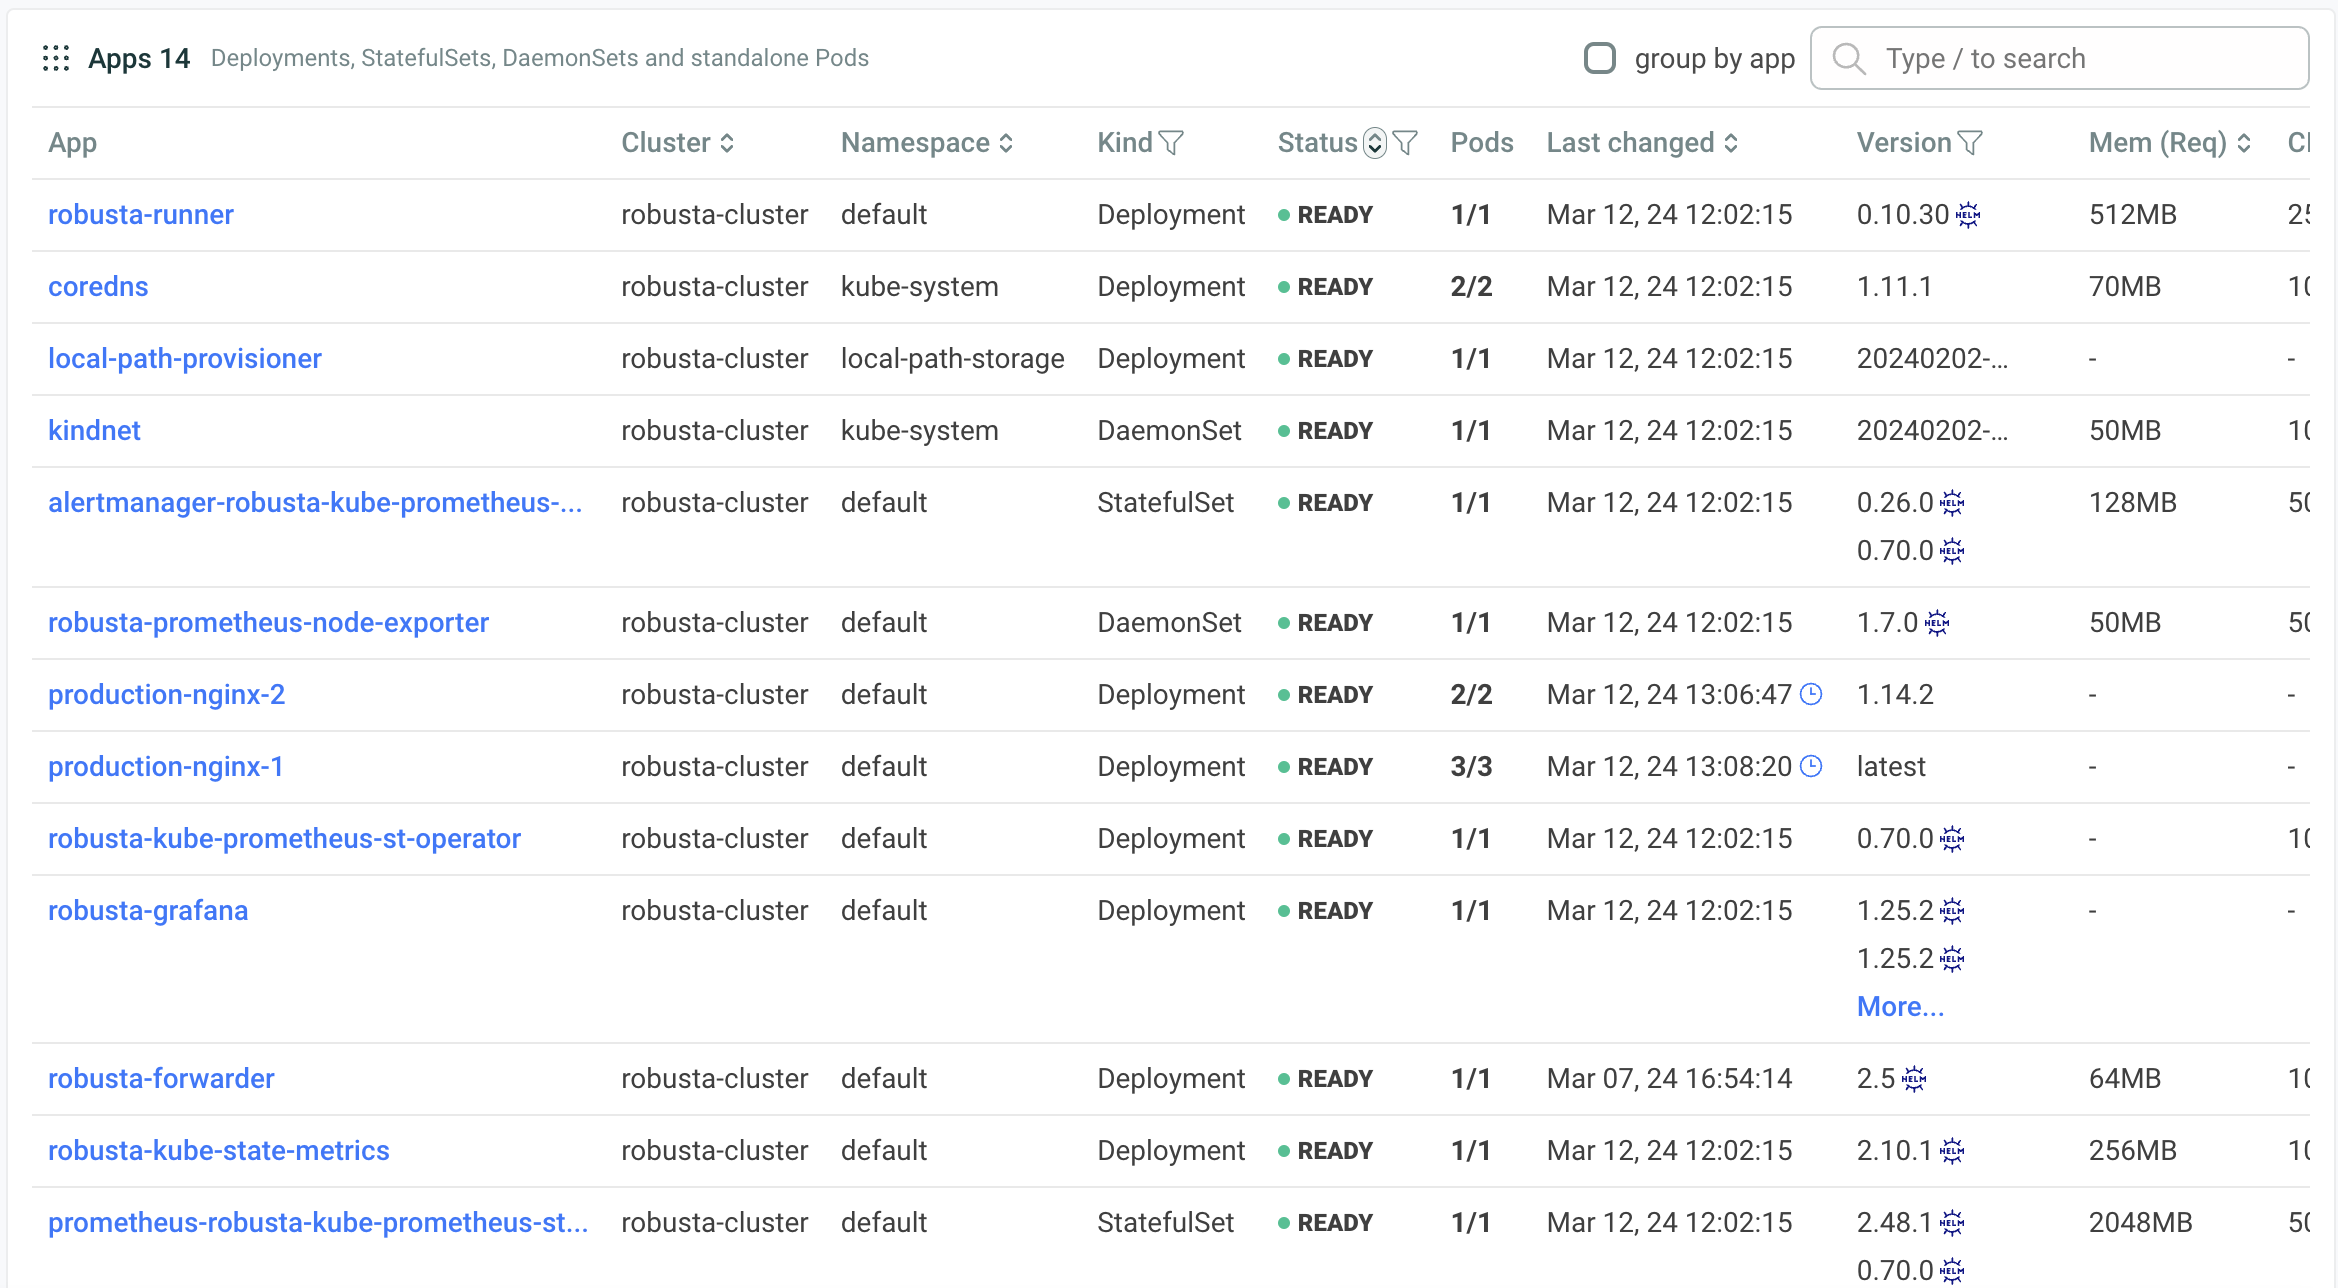Click the 'latest' version cell
Image resolution: width=2338 pixels, height=1288 pixels.
(x=1891, y=767)
